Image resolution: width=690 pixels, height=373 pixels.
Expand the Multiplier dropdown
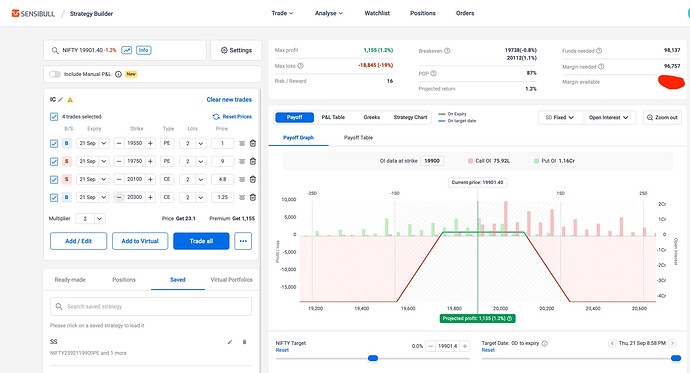click(x=90, y=219)
